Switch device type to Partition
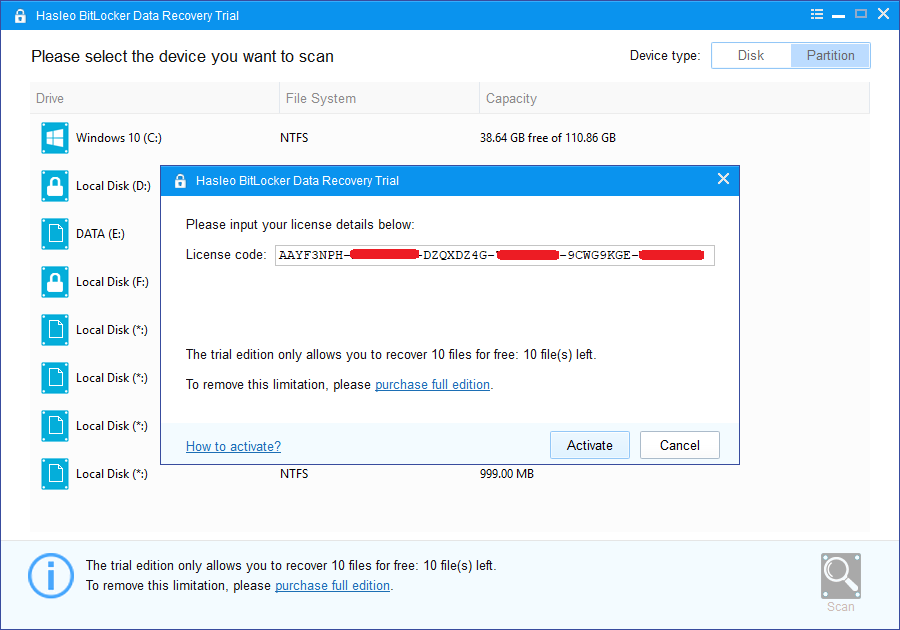 (831, 56)
